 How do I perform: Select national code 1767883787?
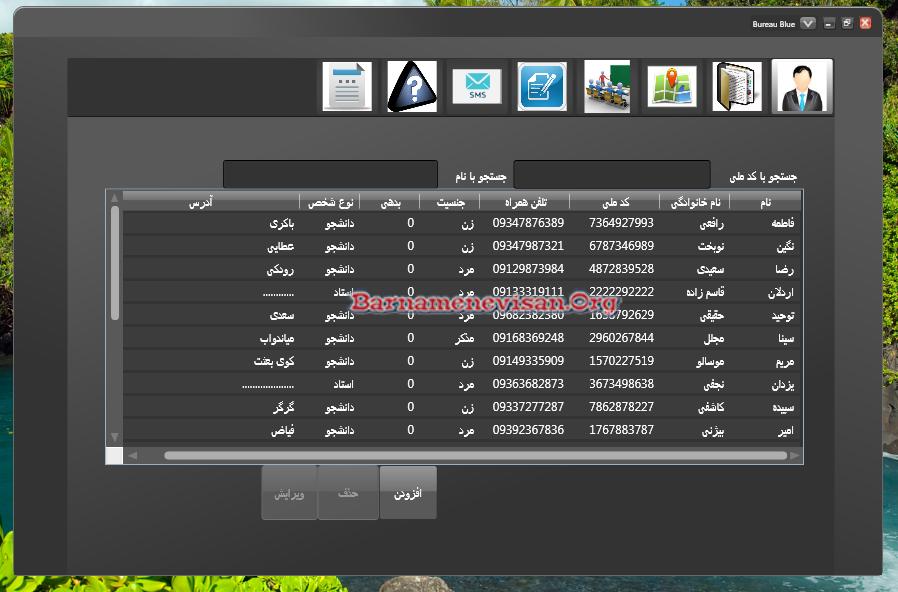click(x=621, y=429)
